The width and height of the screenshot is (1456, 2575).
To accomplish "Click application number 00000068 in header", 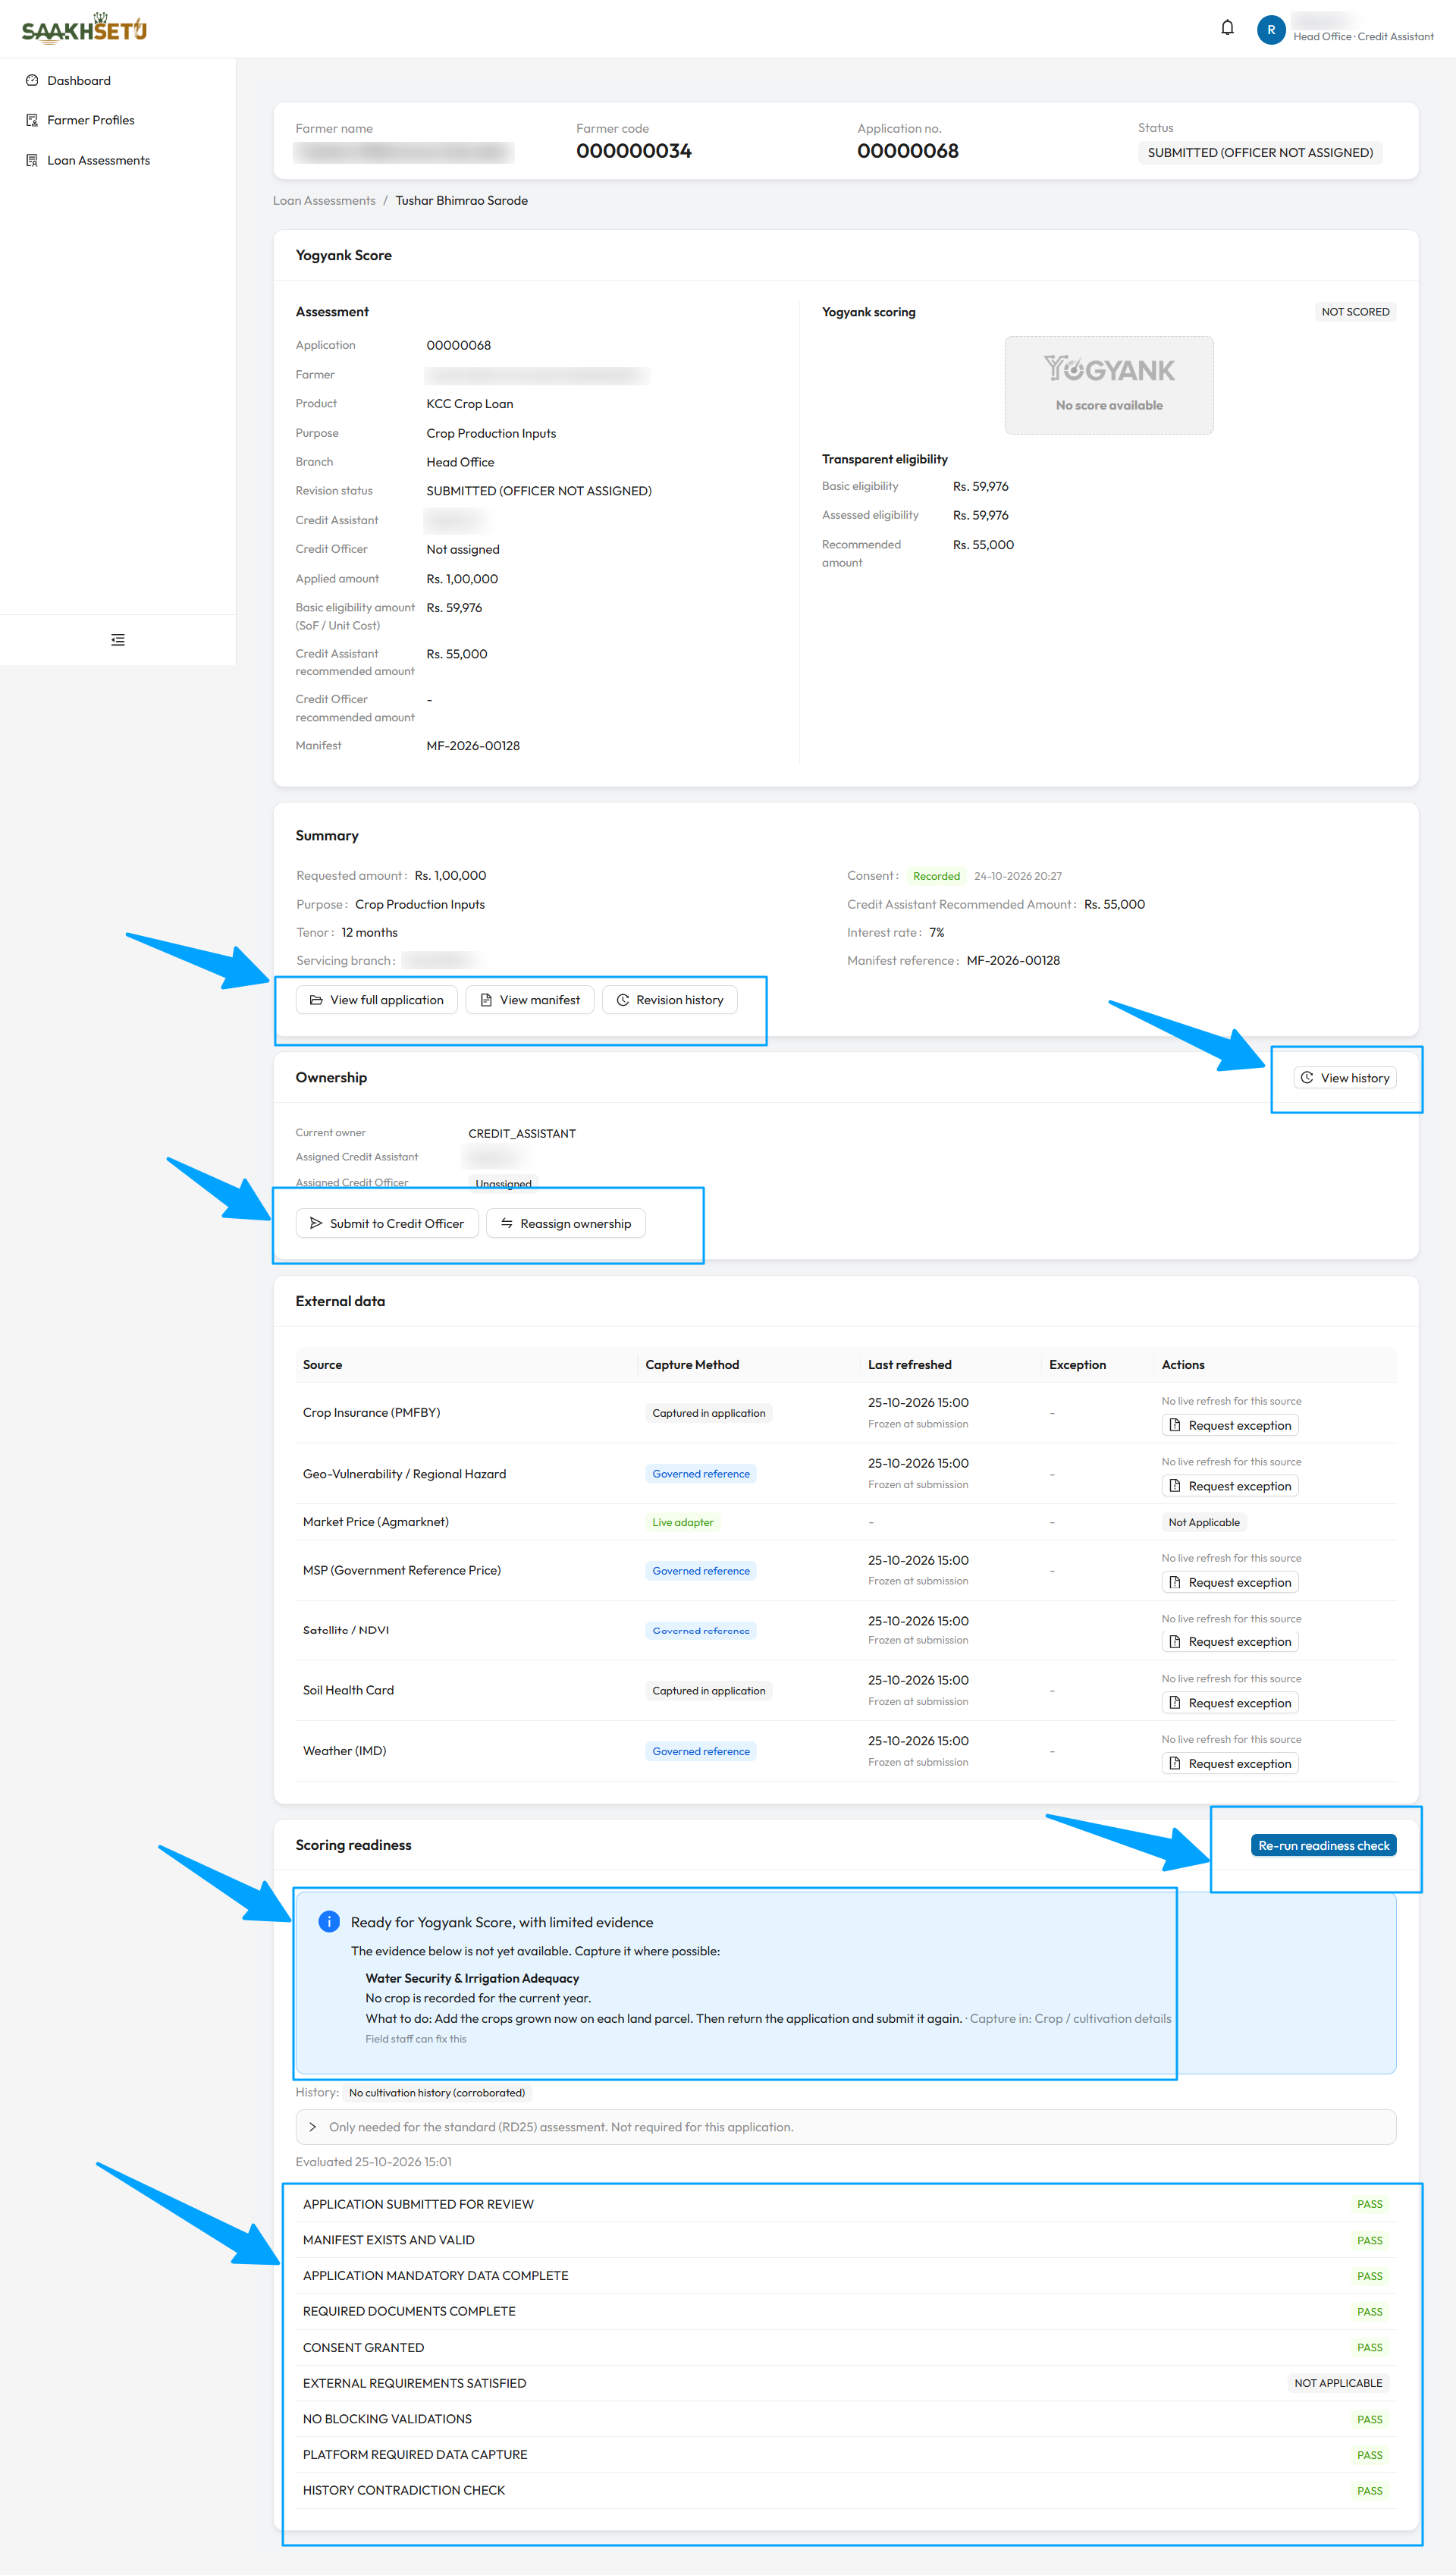I will pyautogui.click(x=908, y=151).
